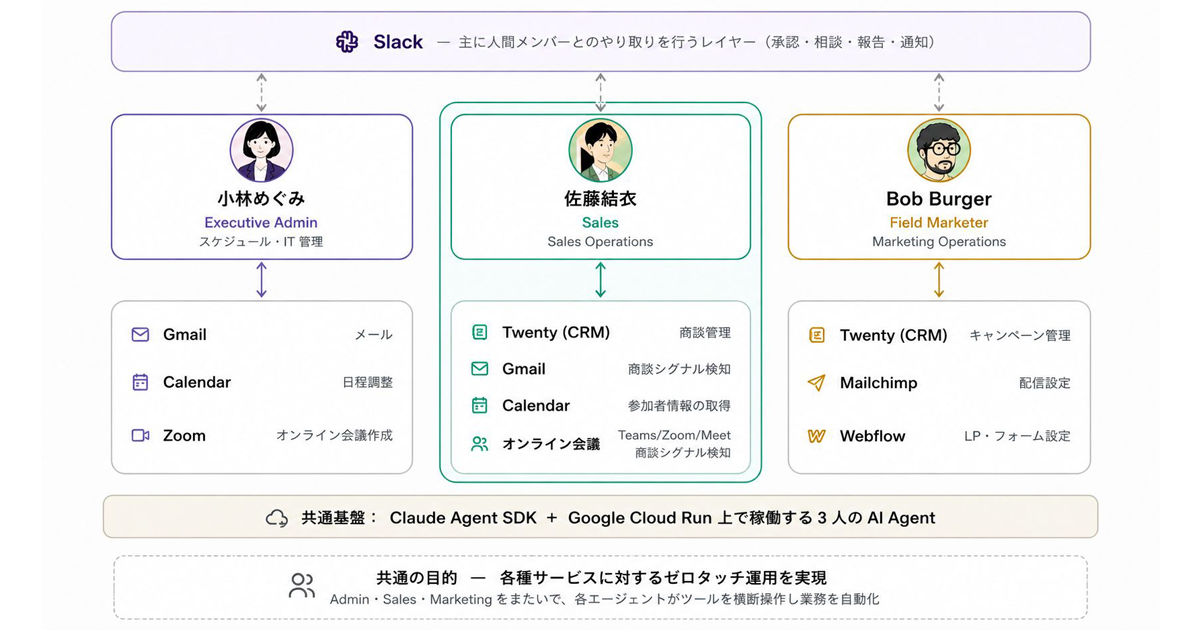Click the Calendar icon in Executive Admin tools
The image size is (1200, 630).
coord(141,382)
